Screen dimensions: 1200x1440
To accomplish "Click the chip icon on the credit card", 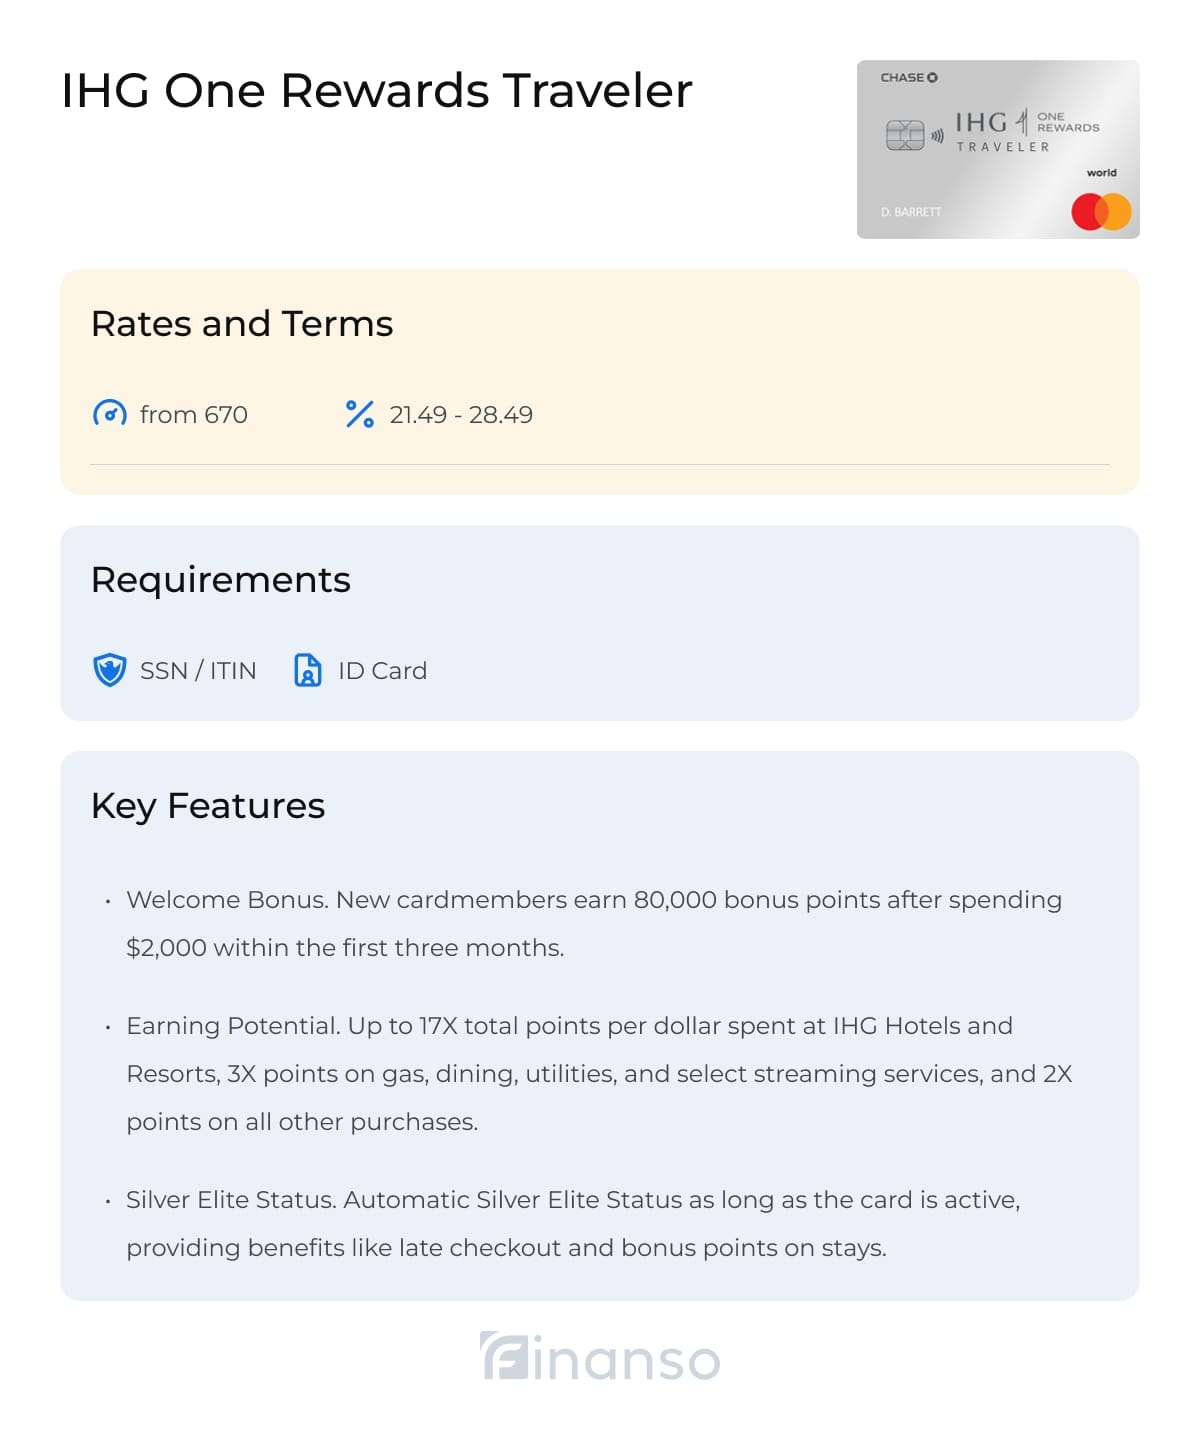I will pyautogui.click(x=905, y=135).
